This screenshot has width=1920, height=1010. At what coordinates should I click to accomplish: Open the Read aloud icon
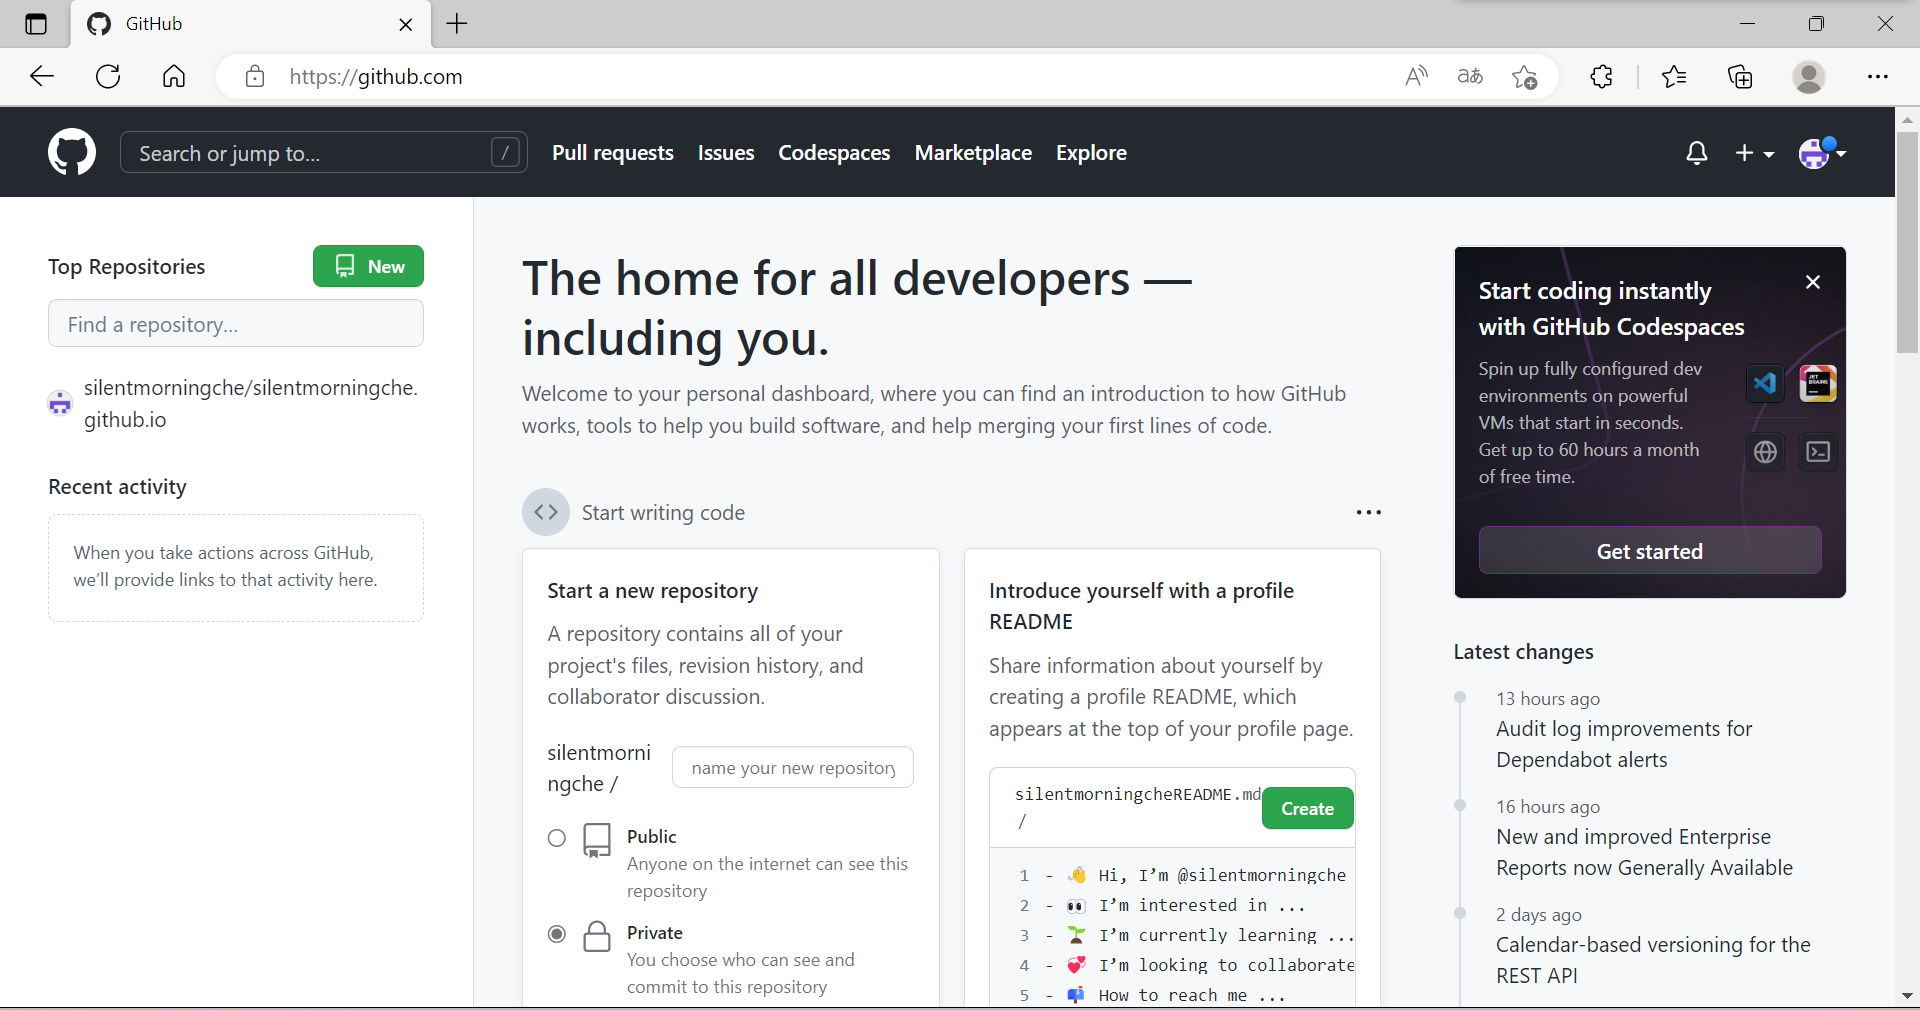pyautogui.click(x=1416, y=77)
